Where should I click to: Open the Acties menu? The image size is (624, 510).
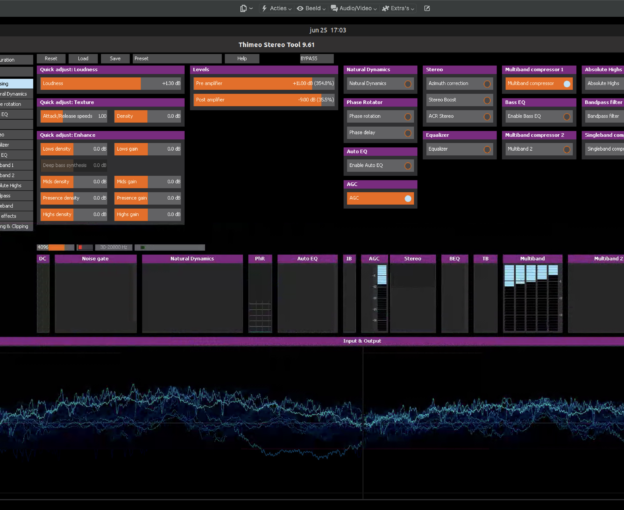276,8
